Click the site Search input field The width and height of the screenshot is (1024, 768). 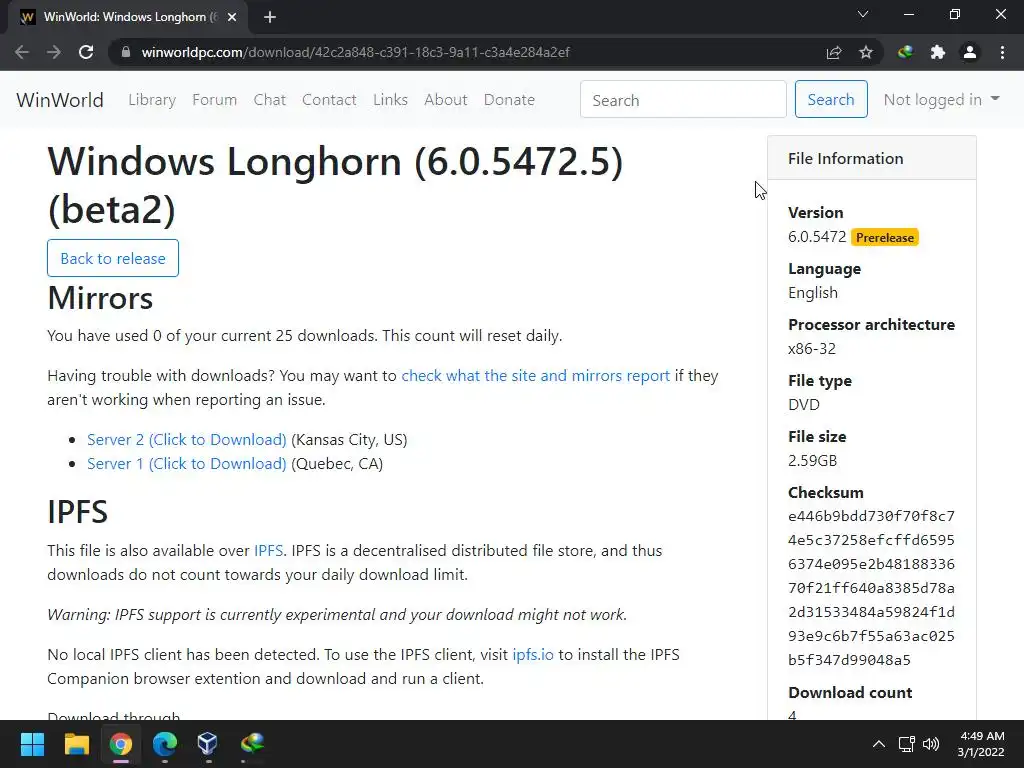[683, 100]
